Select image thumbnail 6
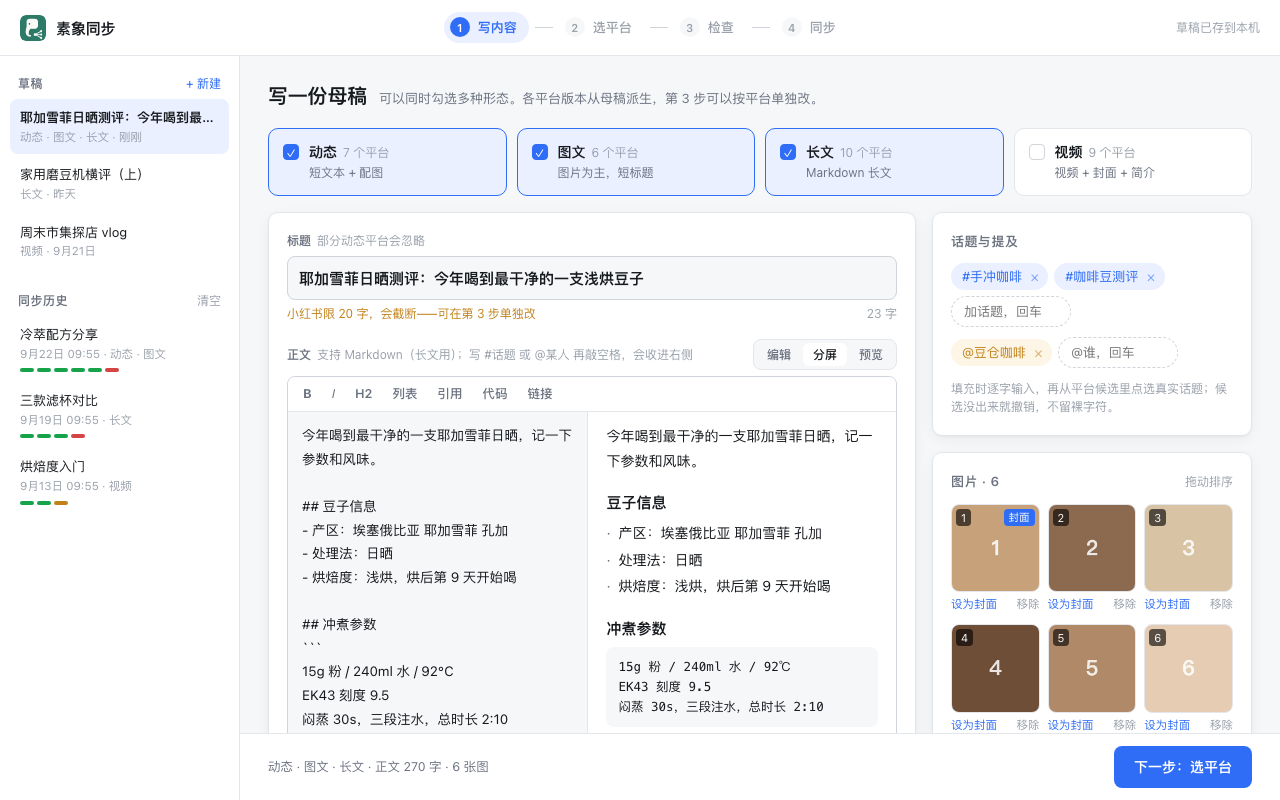 click(x=1188, y=668)
